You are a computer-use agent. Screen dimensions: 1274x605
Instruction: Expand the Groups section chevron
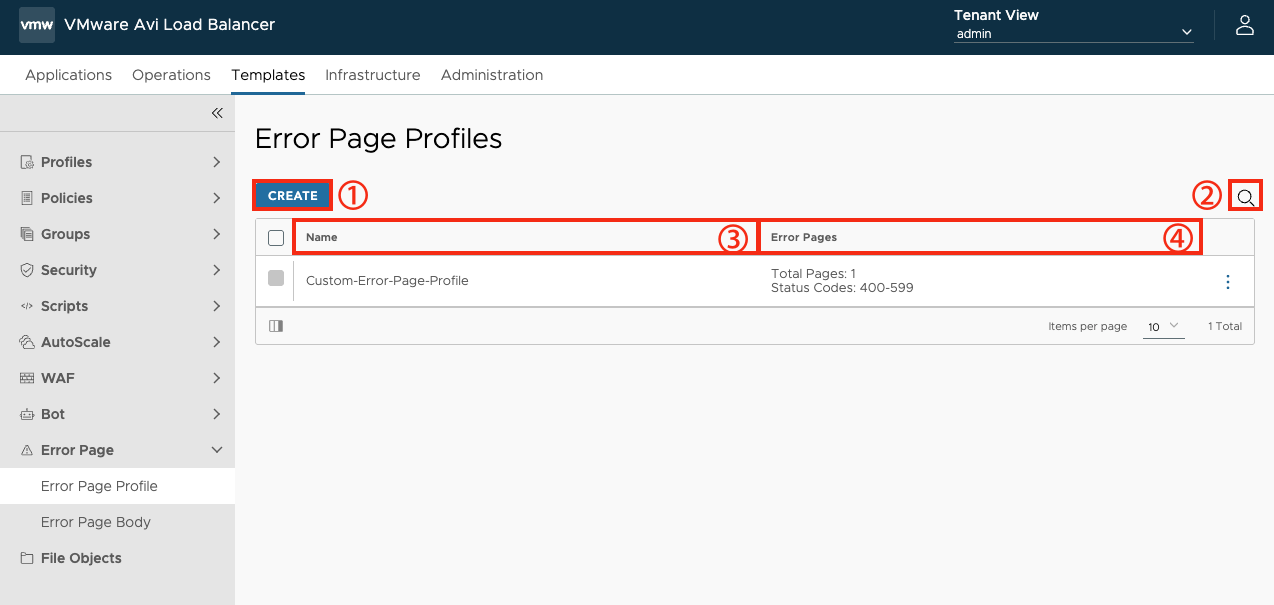(x=217, y=234)
